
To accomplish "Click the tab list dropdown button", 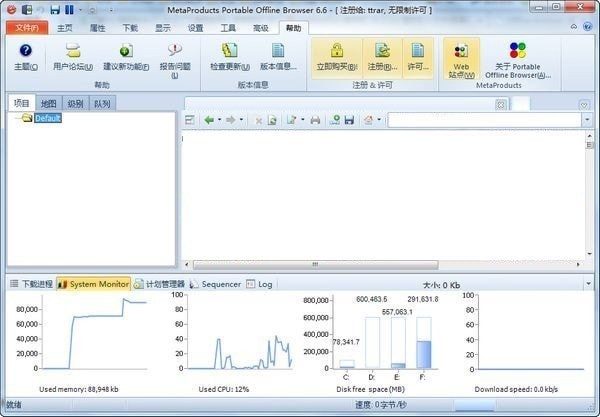I will pyautogui.click(x=584, y=104).
